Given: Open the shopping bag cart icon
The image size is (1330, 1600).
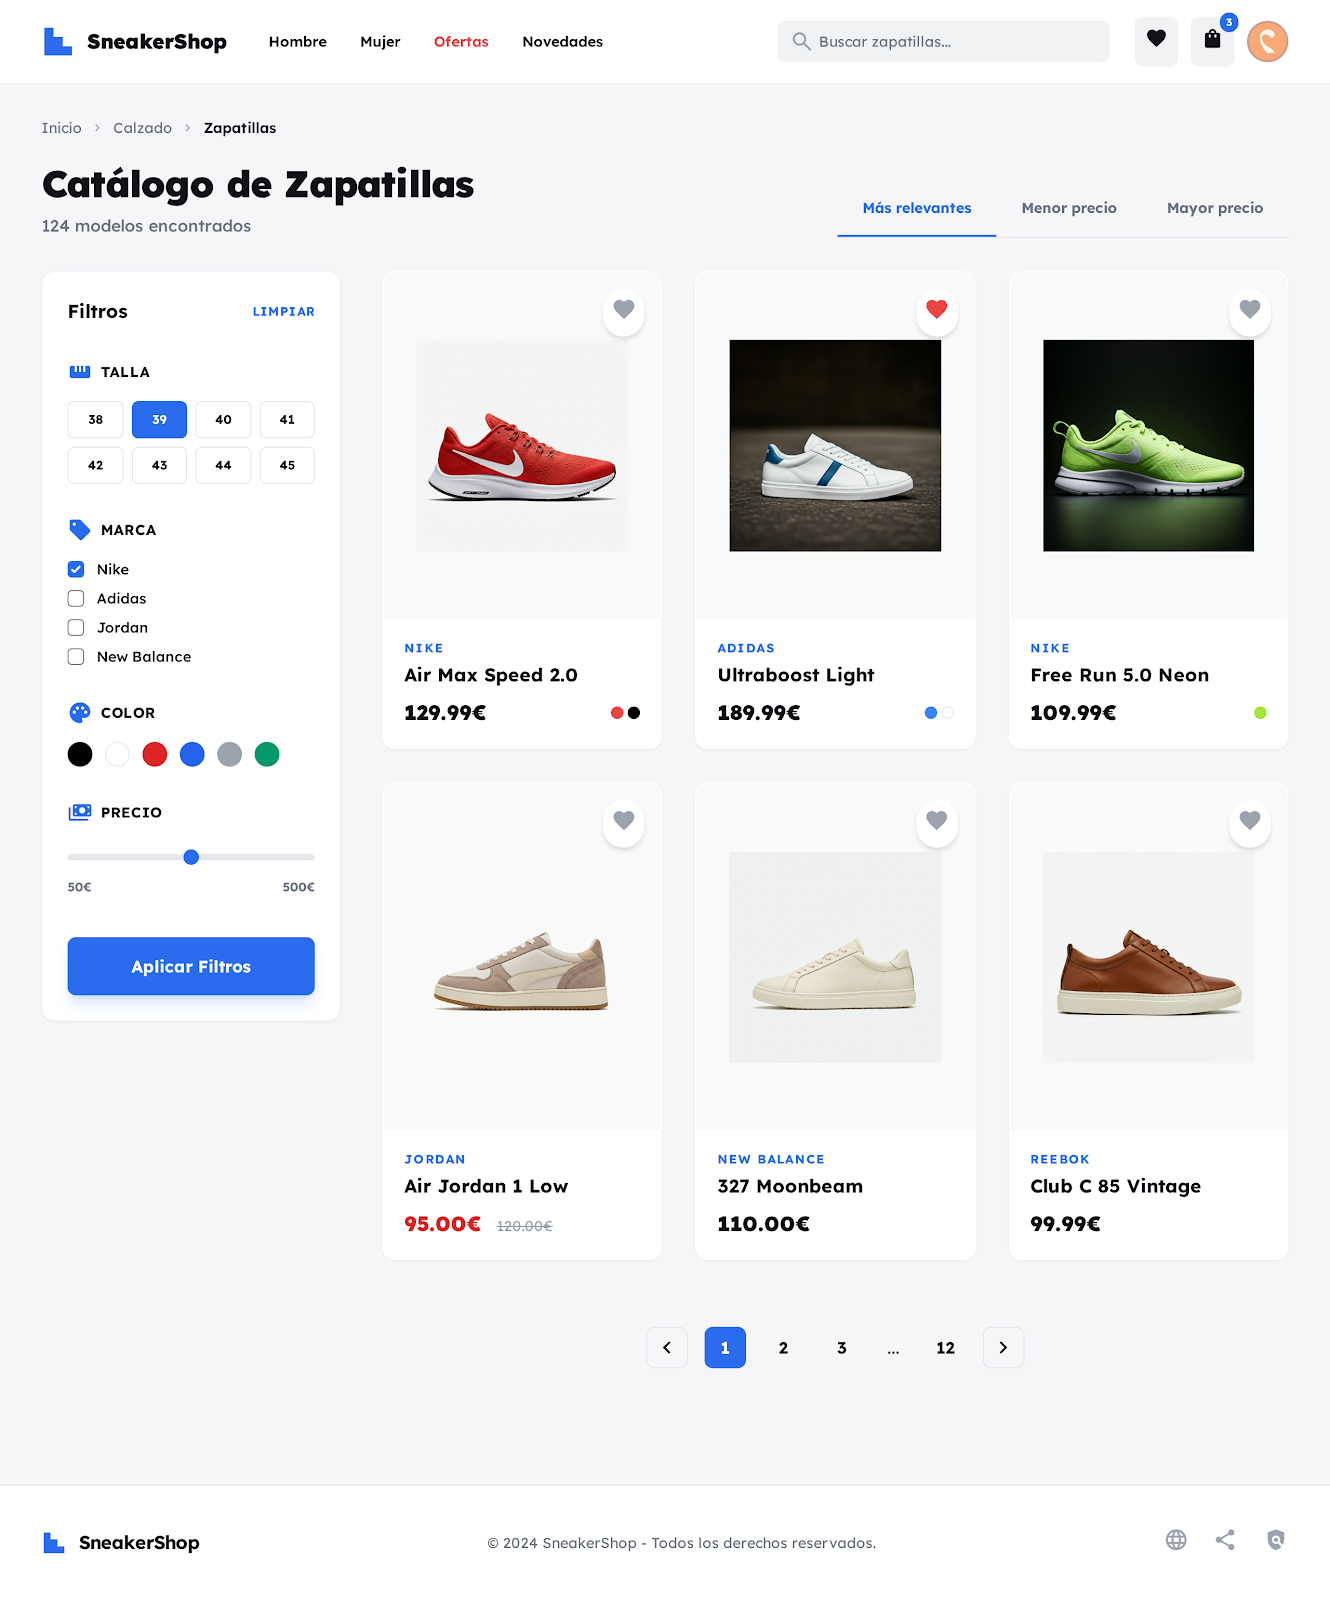Looking at the screenshot, I should pyautogui.click(x=1212, y=41).
